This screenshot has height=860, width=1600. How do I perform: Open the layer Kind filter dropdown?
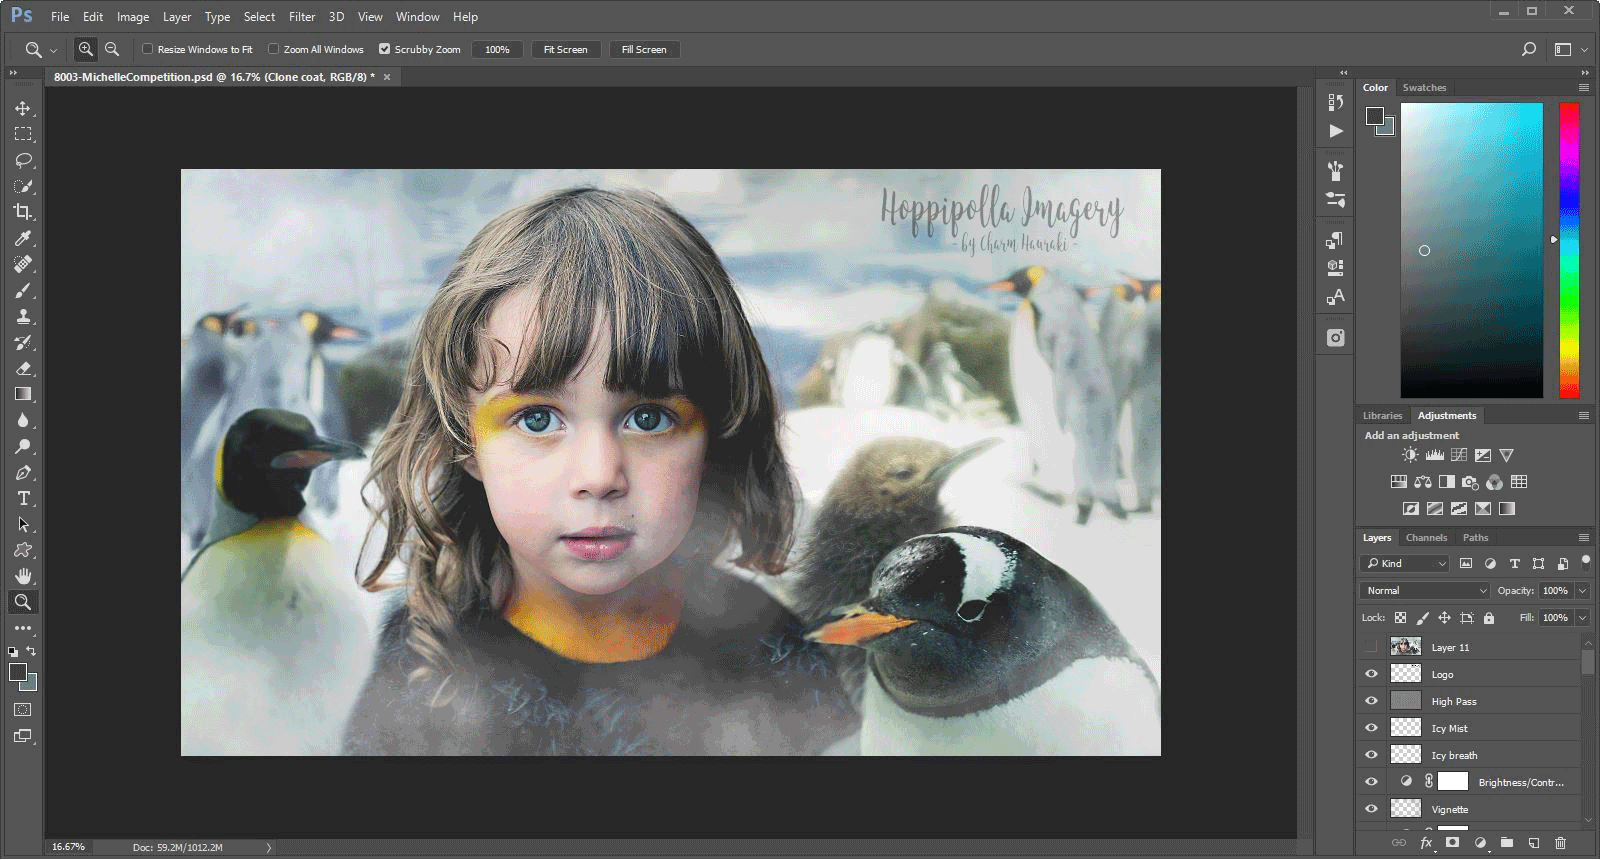click(1405, 564)
